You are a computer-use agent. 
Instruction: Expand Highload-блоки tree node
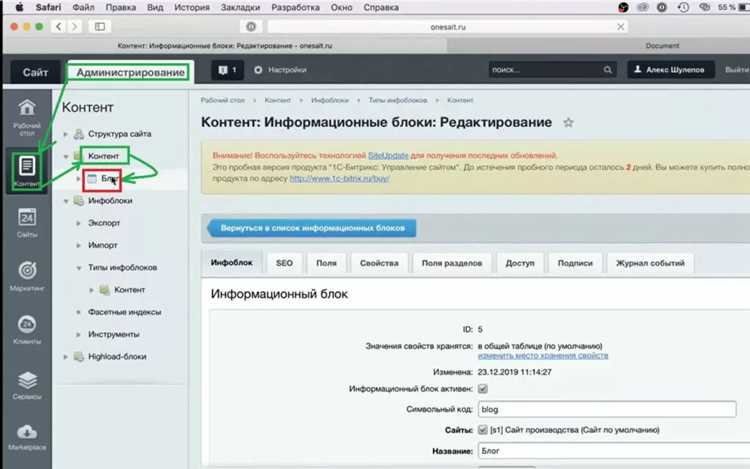pos(66,357)
